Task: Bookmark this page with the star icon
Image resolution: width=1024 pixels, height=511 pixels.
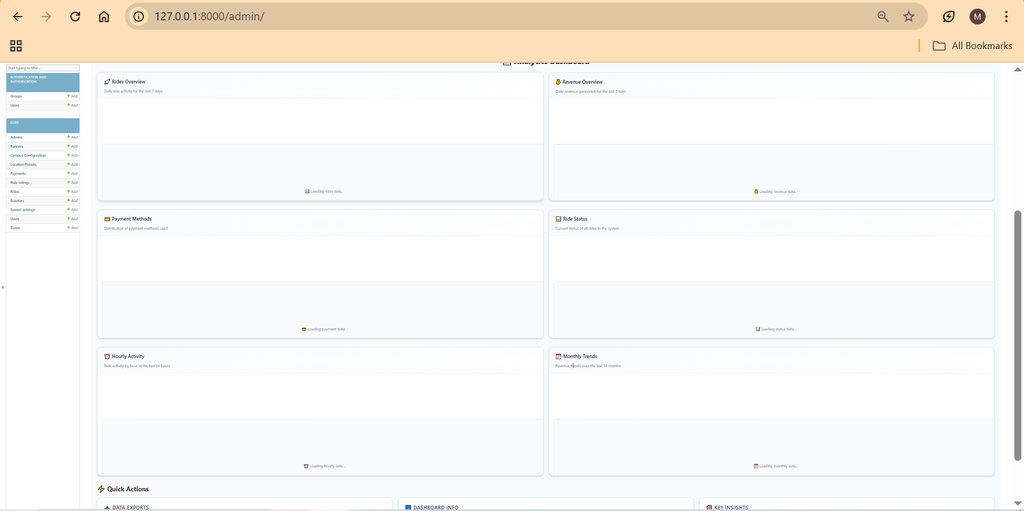Action: (908, 17)
